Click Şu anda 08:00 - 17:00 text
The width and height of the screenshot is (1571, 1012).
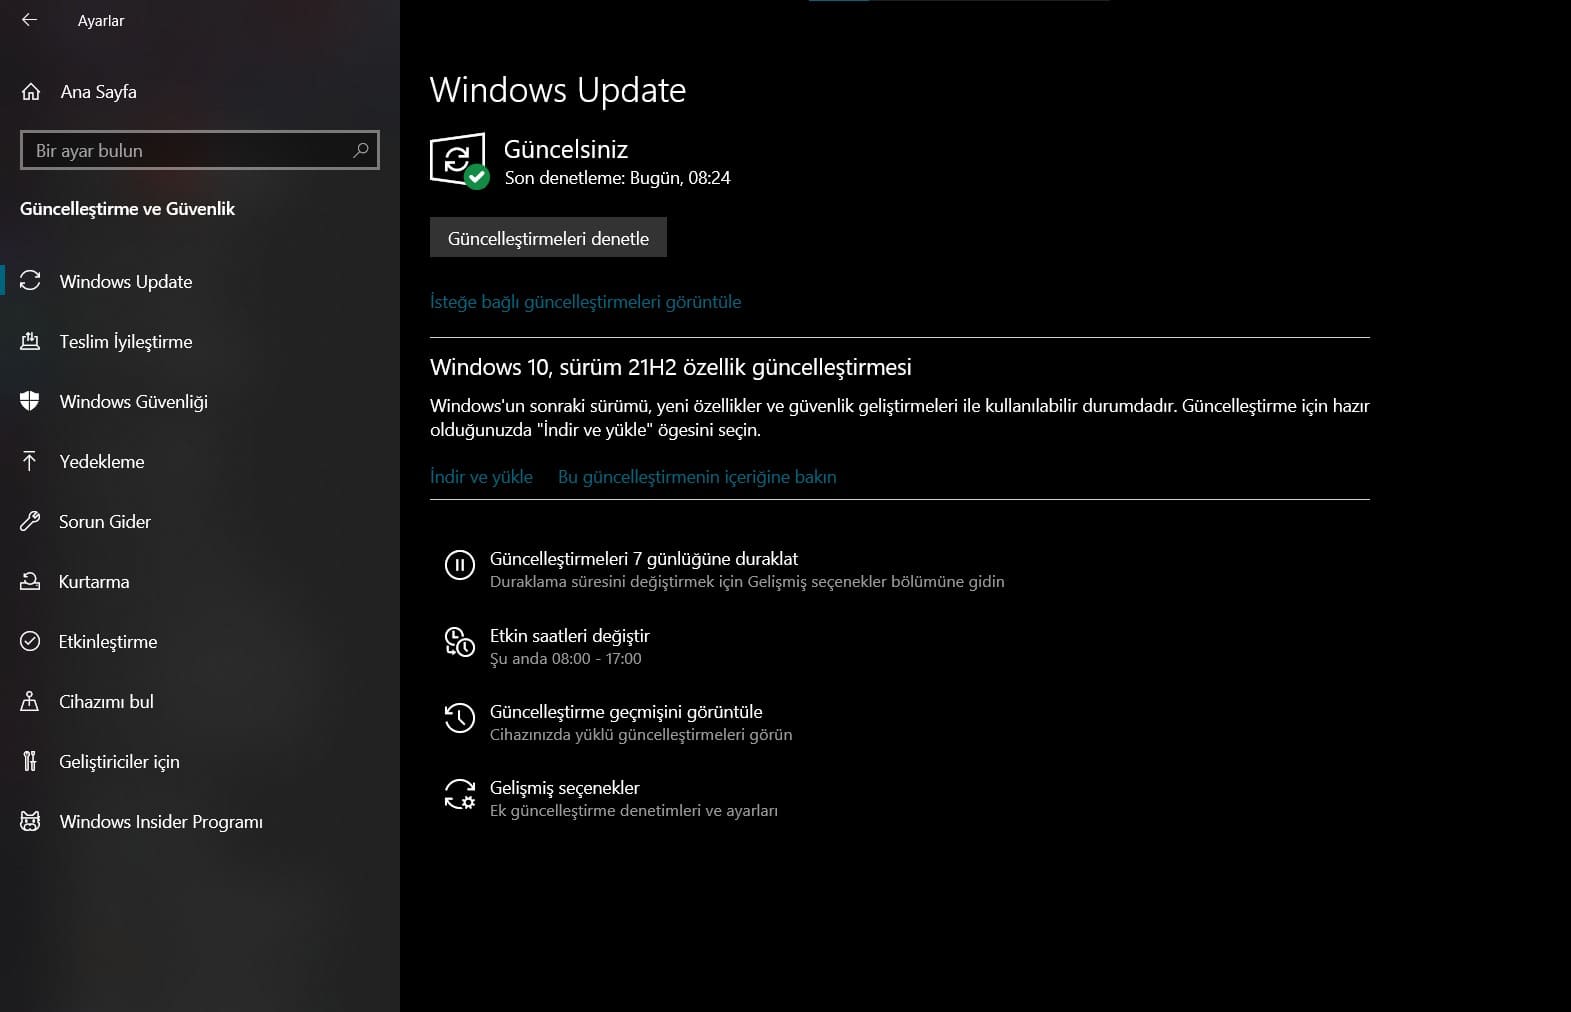566,659
